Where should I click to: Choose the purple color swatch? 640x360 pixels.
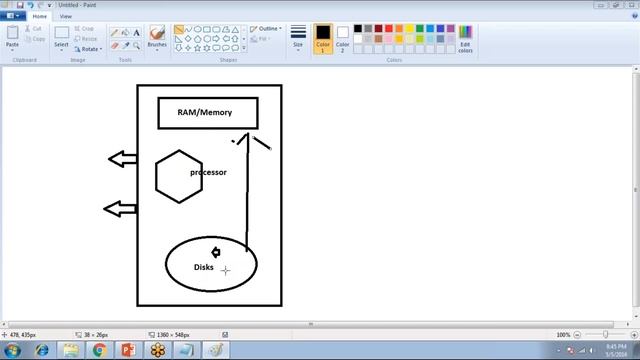tap(451, 28)
